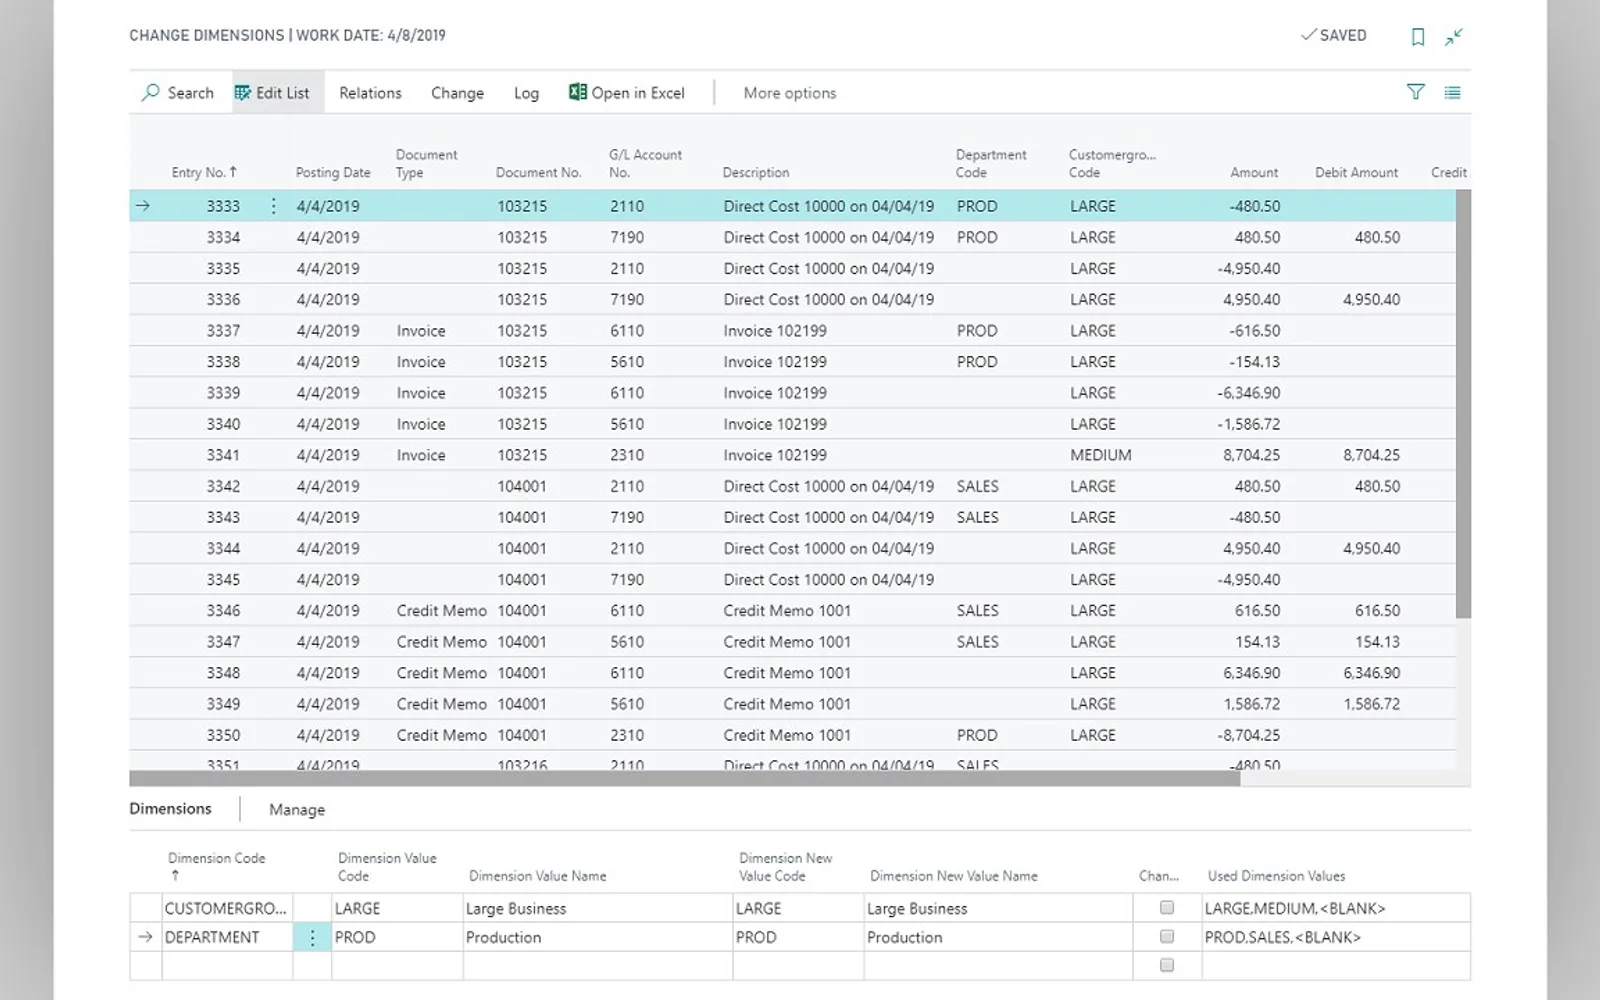Click the Edit List icon
Screen dimensions: 1600x1000
pyautogui.click(x=242, y=93)
